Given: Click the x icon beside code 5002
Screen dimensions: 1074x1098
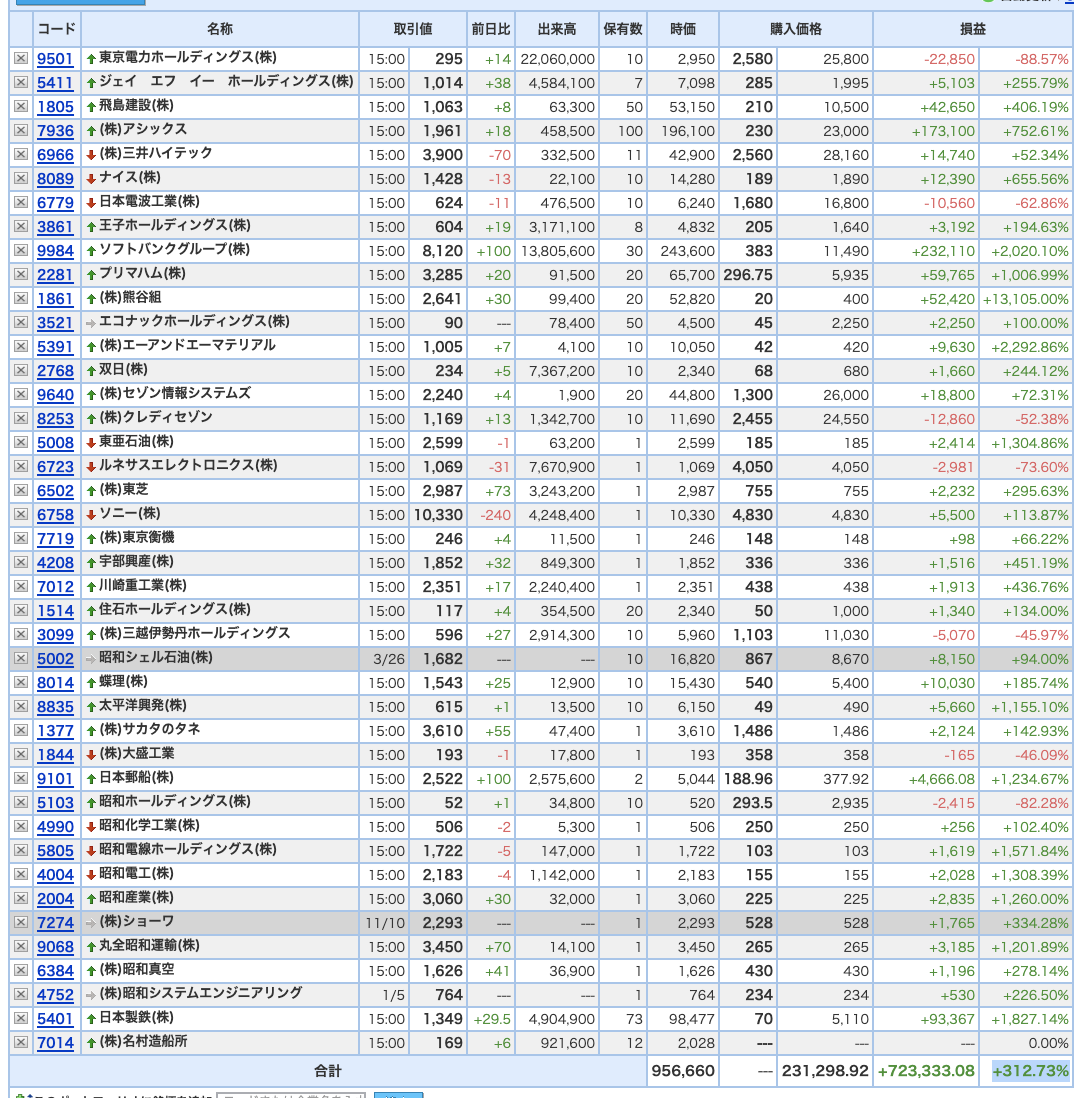Looking at the screenshot, I should [21, 658].
